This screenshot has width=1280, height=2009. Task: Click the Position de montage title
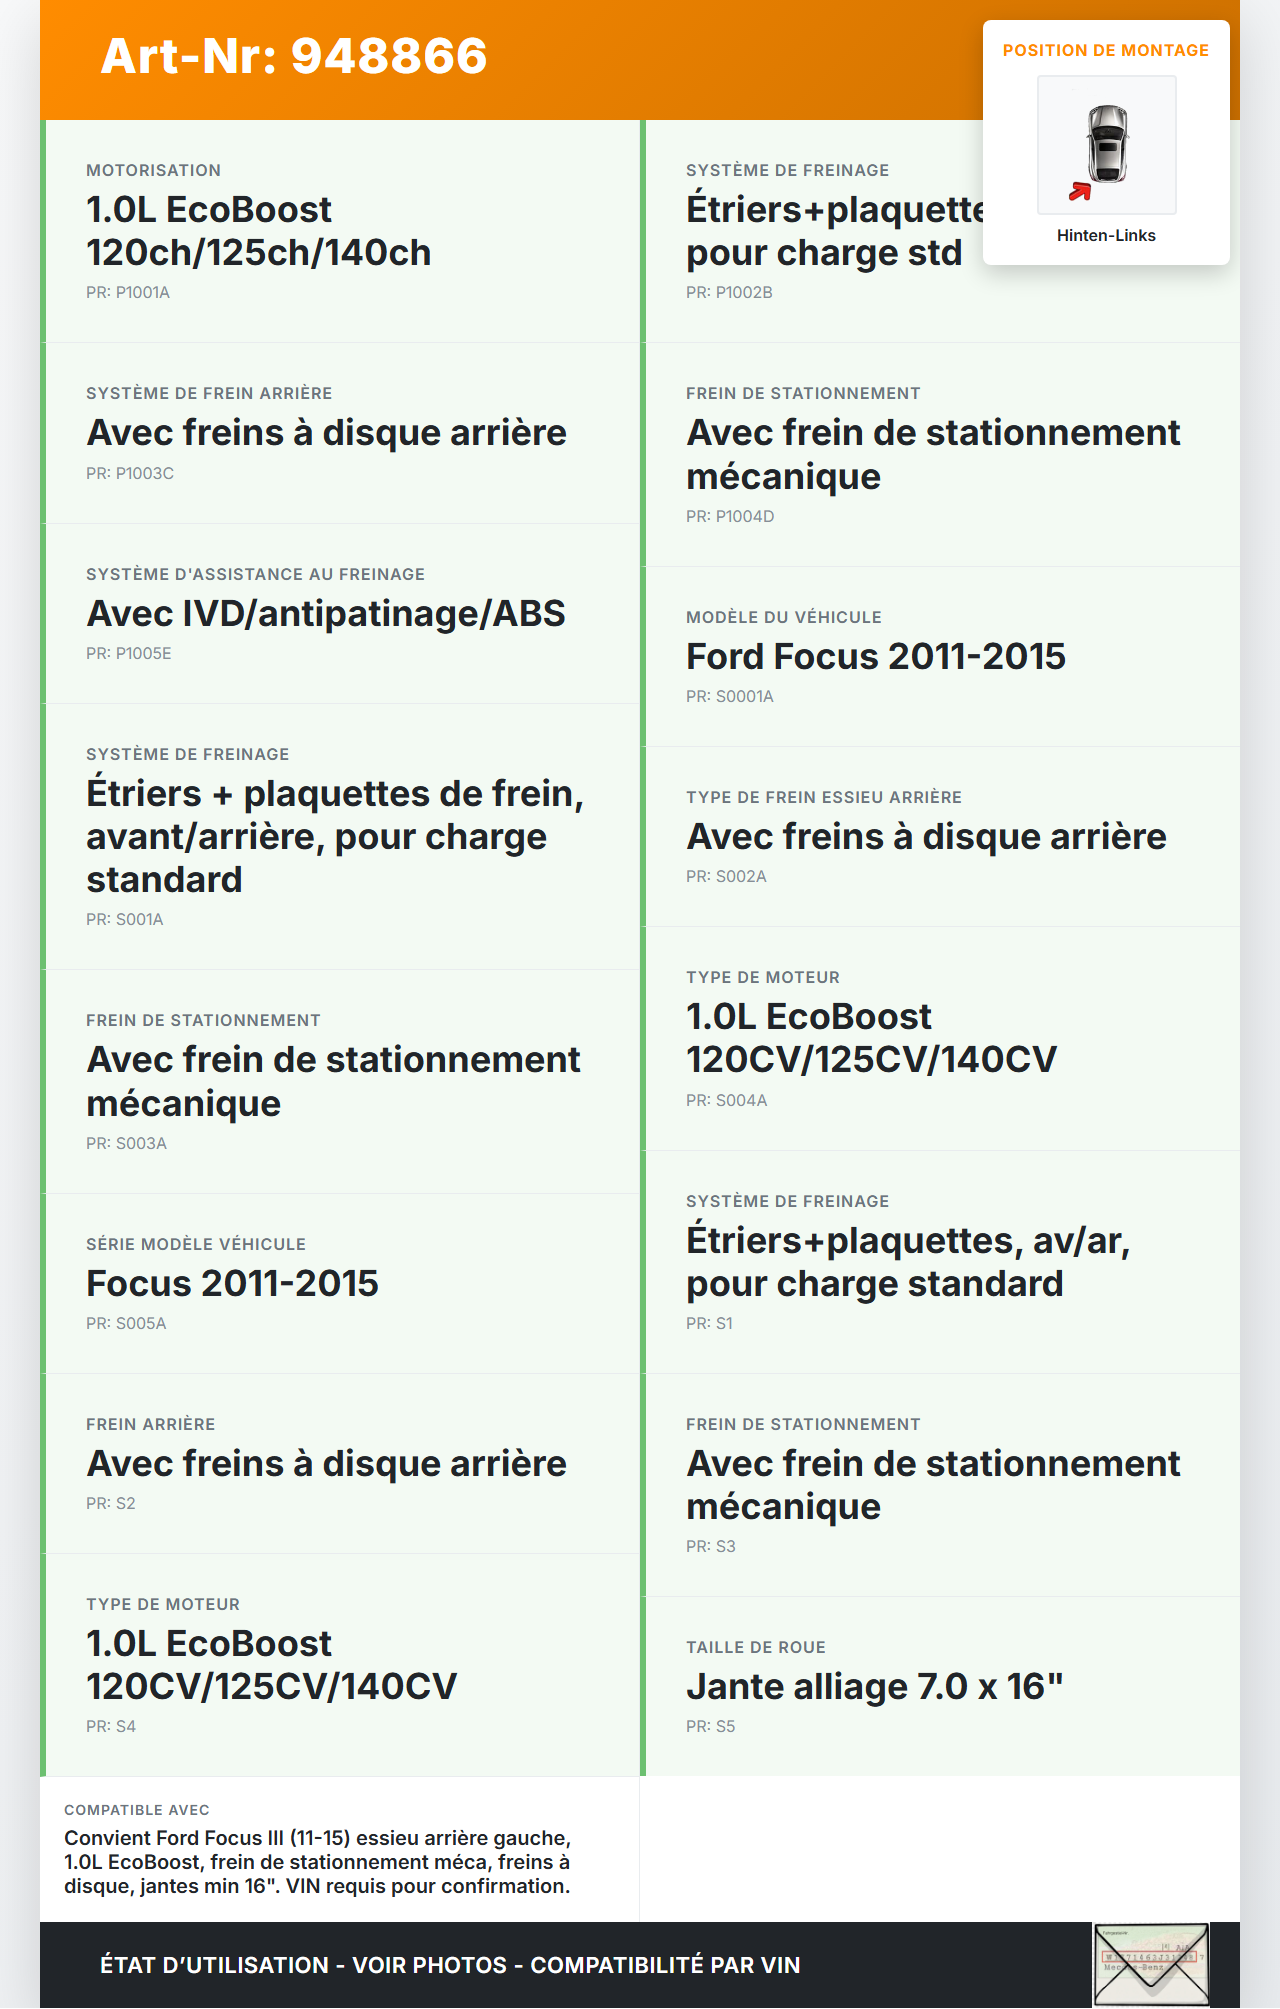(x=1106, y=51)
